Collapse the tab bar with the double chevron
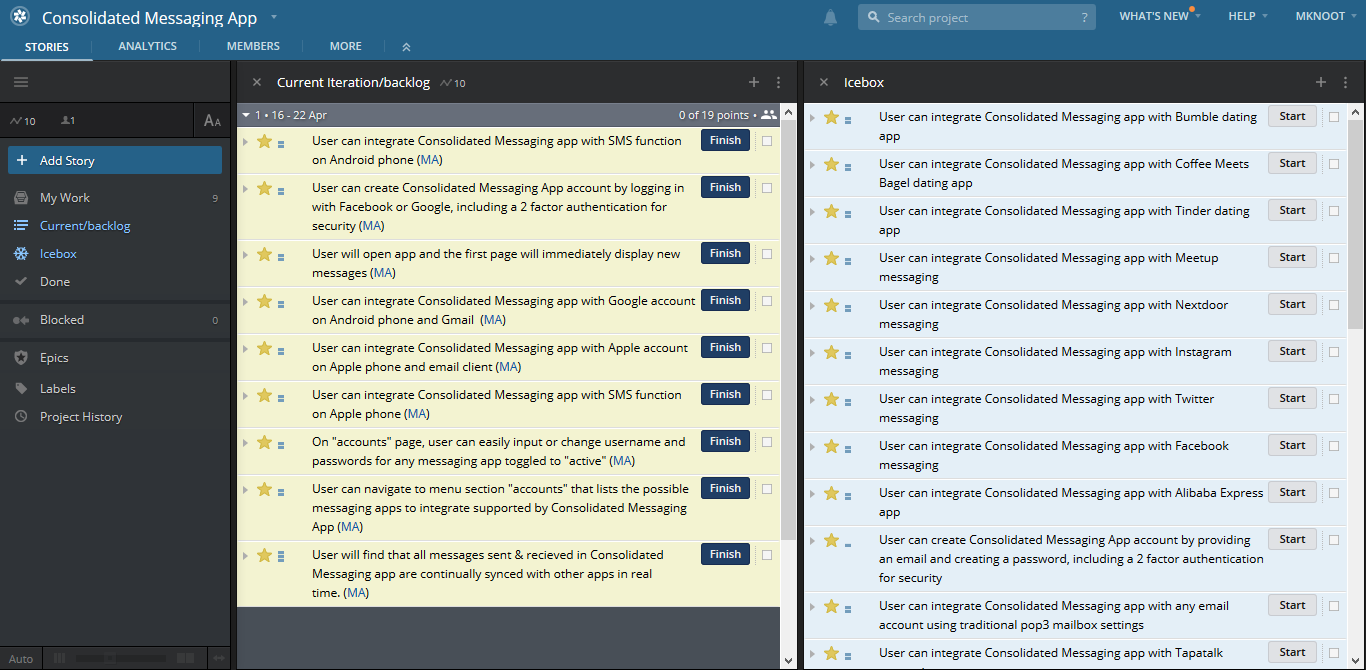 tap(405, 45)
